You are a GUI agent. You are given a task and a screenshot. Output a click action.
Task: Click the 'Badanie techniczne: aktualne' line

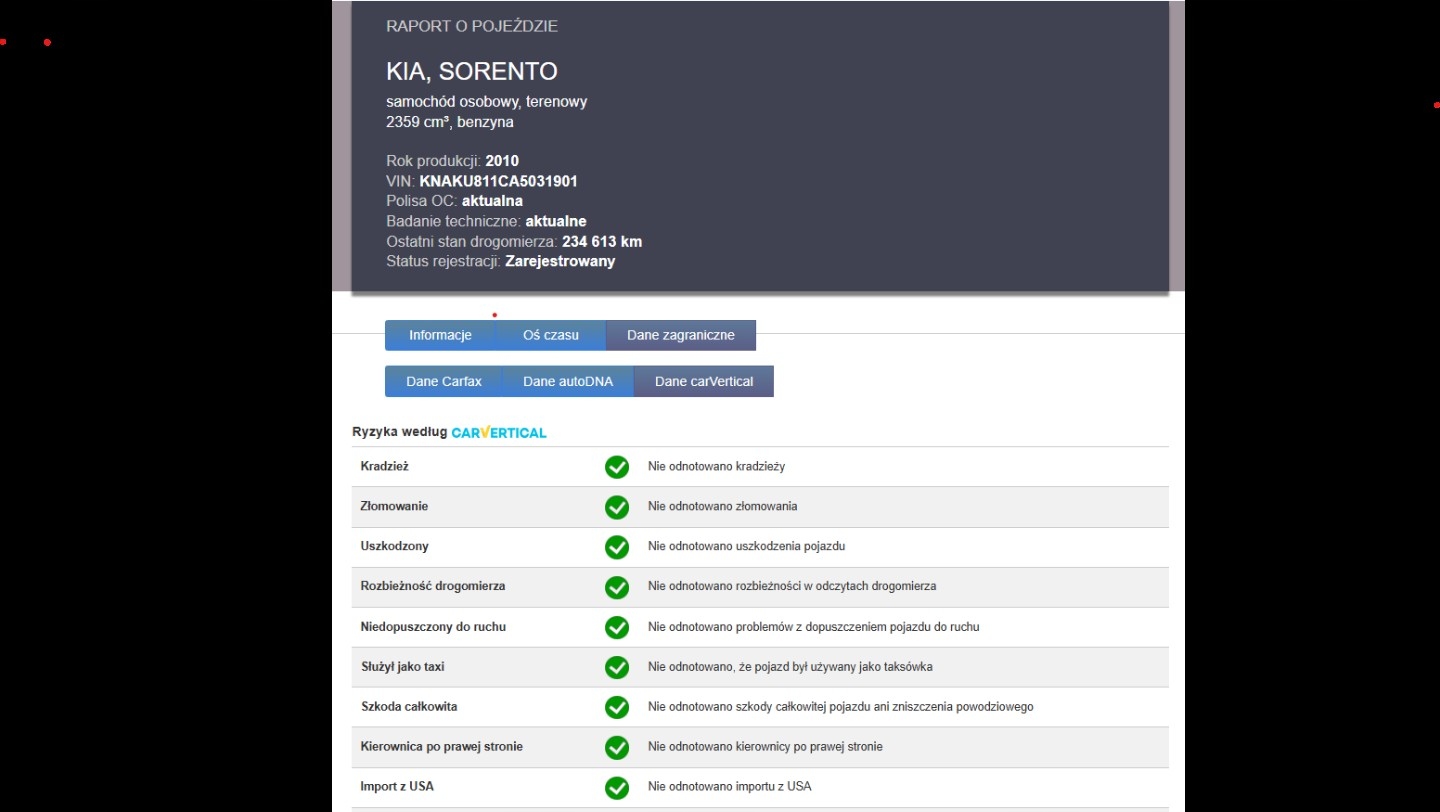pyautogui.click(x=486, y=221)
